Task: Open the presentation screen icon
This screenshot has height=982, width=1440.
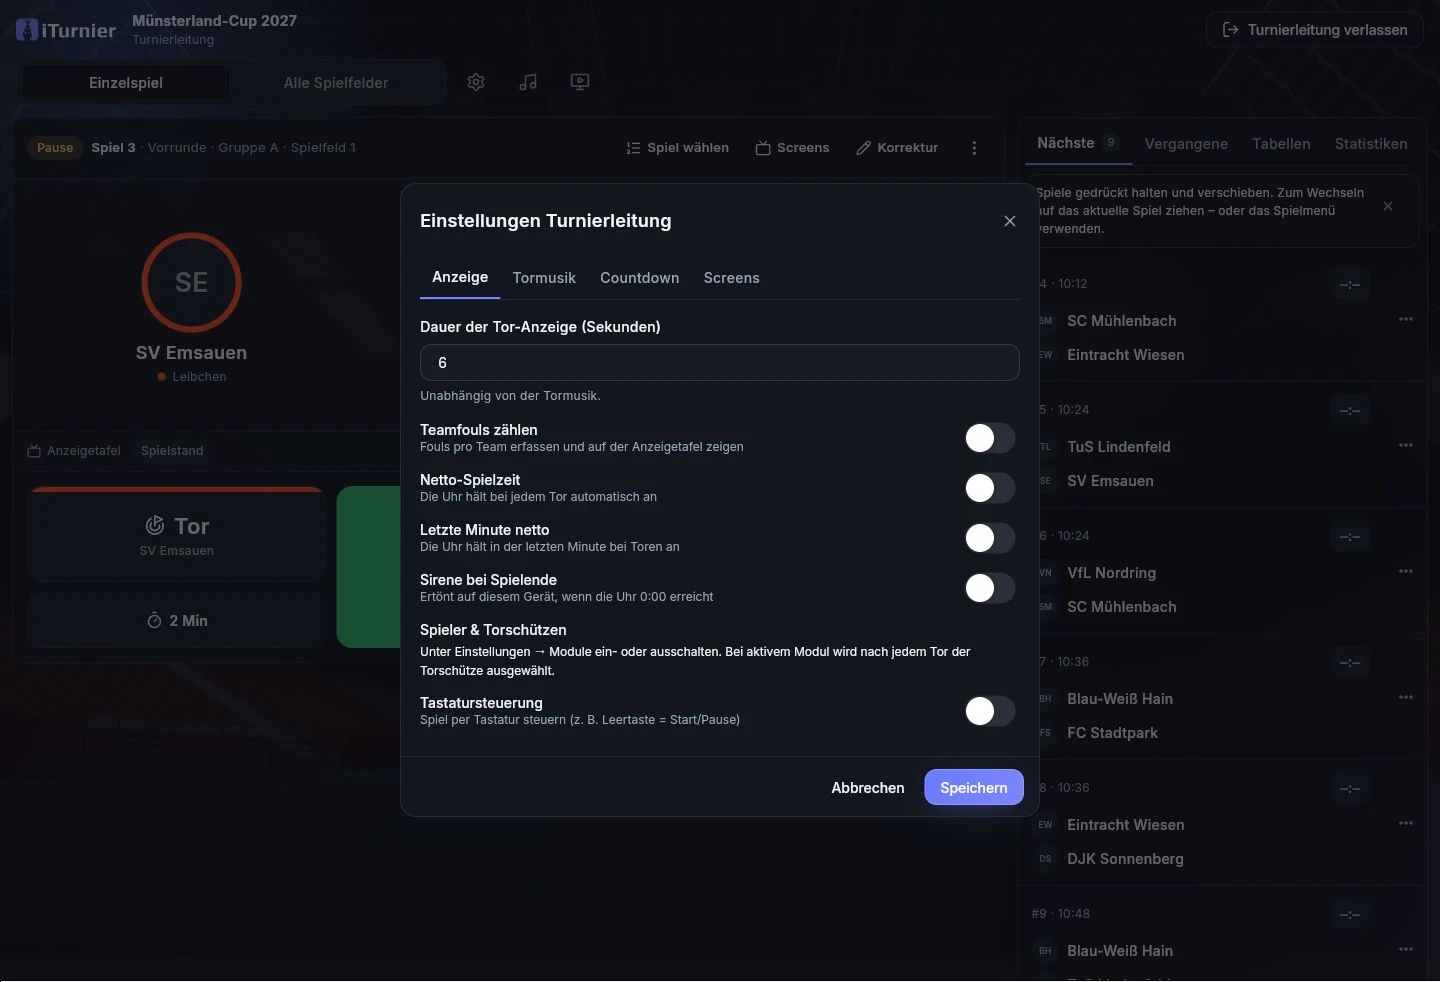Action: tap(580, 82)
